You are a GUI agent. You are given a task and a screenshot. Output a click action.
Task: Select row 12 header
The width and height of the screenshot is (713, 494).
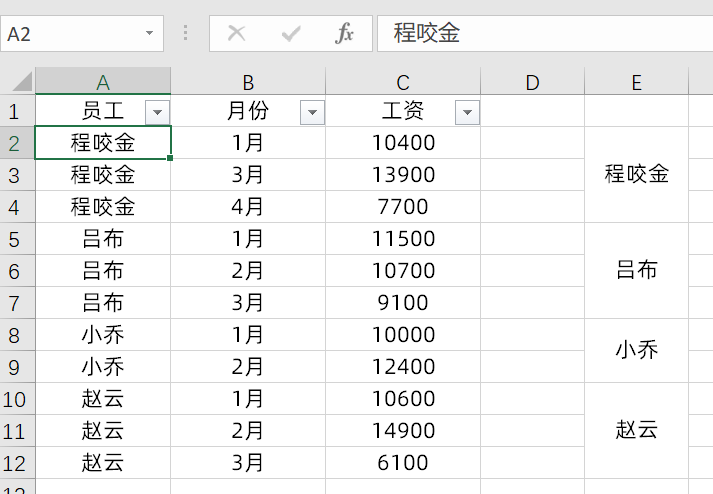click(17, 463)
